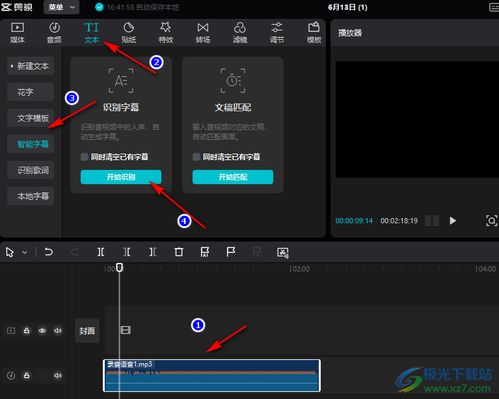Check 同时清空已有字幕 under 识别字幕

pyautogui.click(x=84, y=157)
